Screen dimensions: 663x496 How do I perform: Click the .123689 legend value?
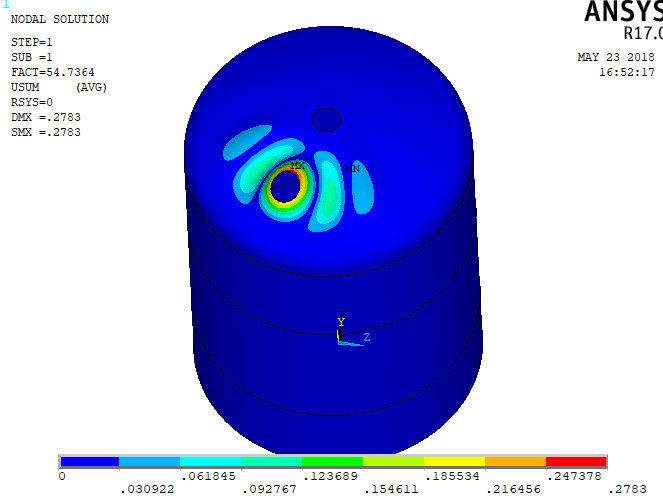[x=331, y=477]
